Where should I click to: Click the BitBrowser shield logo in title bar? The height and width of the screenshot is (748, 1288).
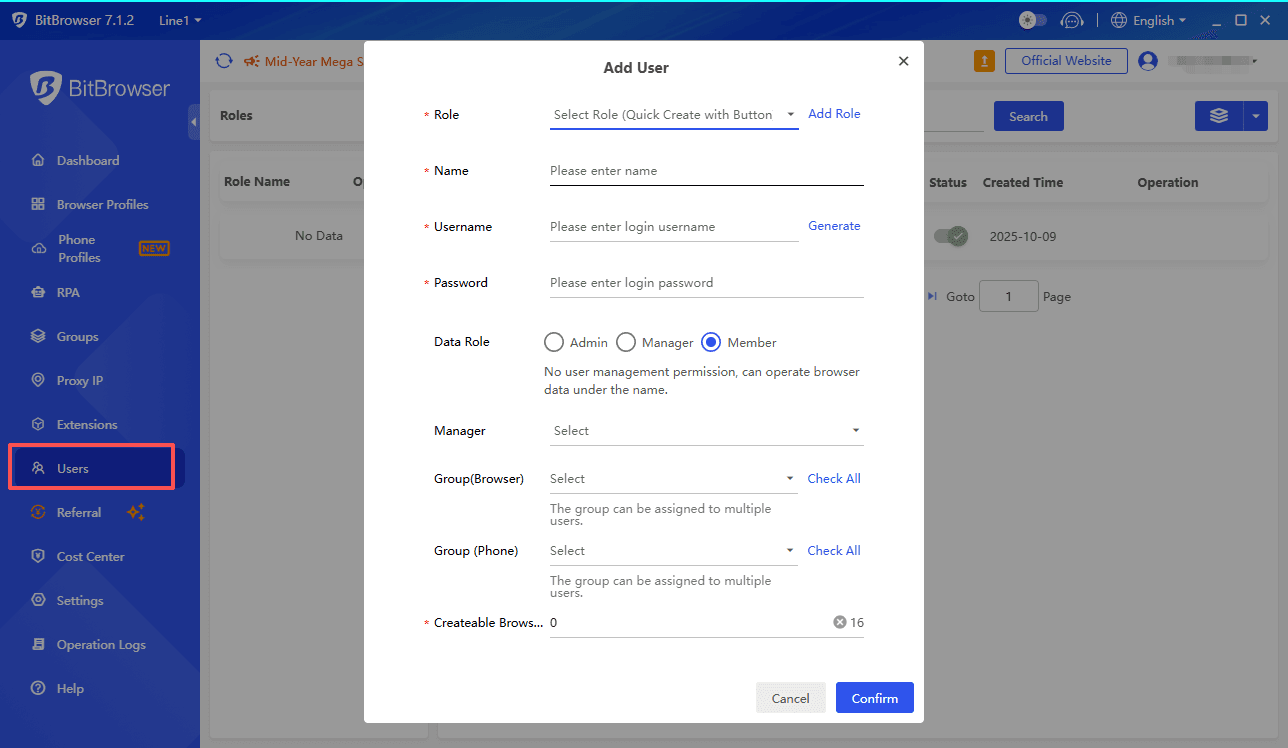pyautogui.click(x=19, y=20)
